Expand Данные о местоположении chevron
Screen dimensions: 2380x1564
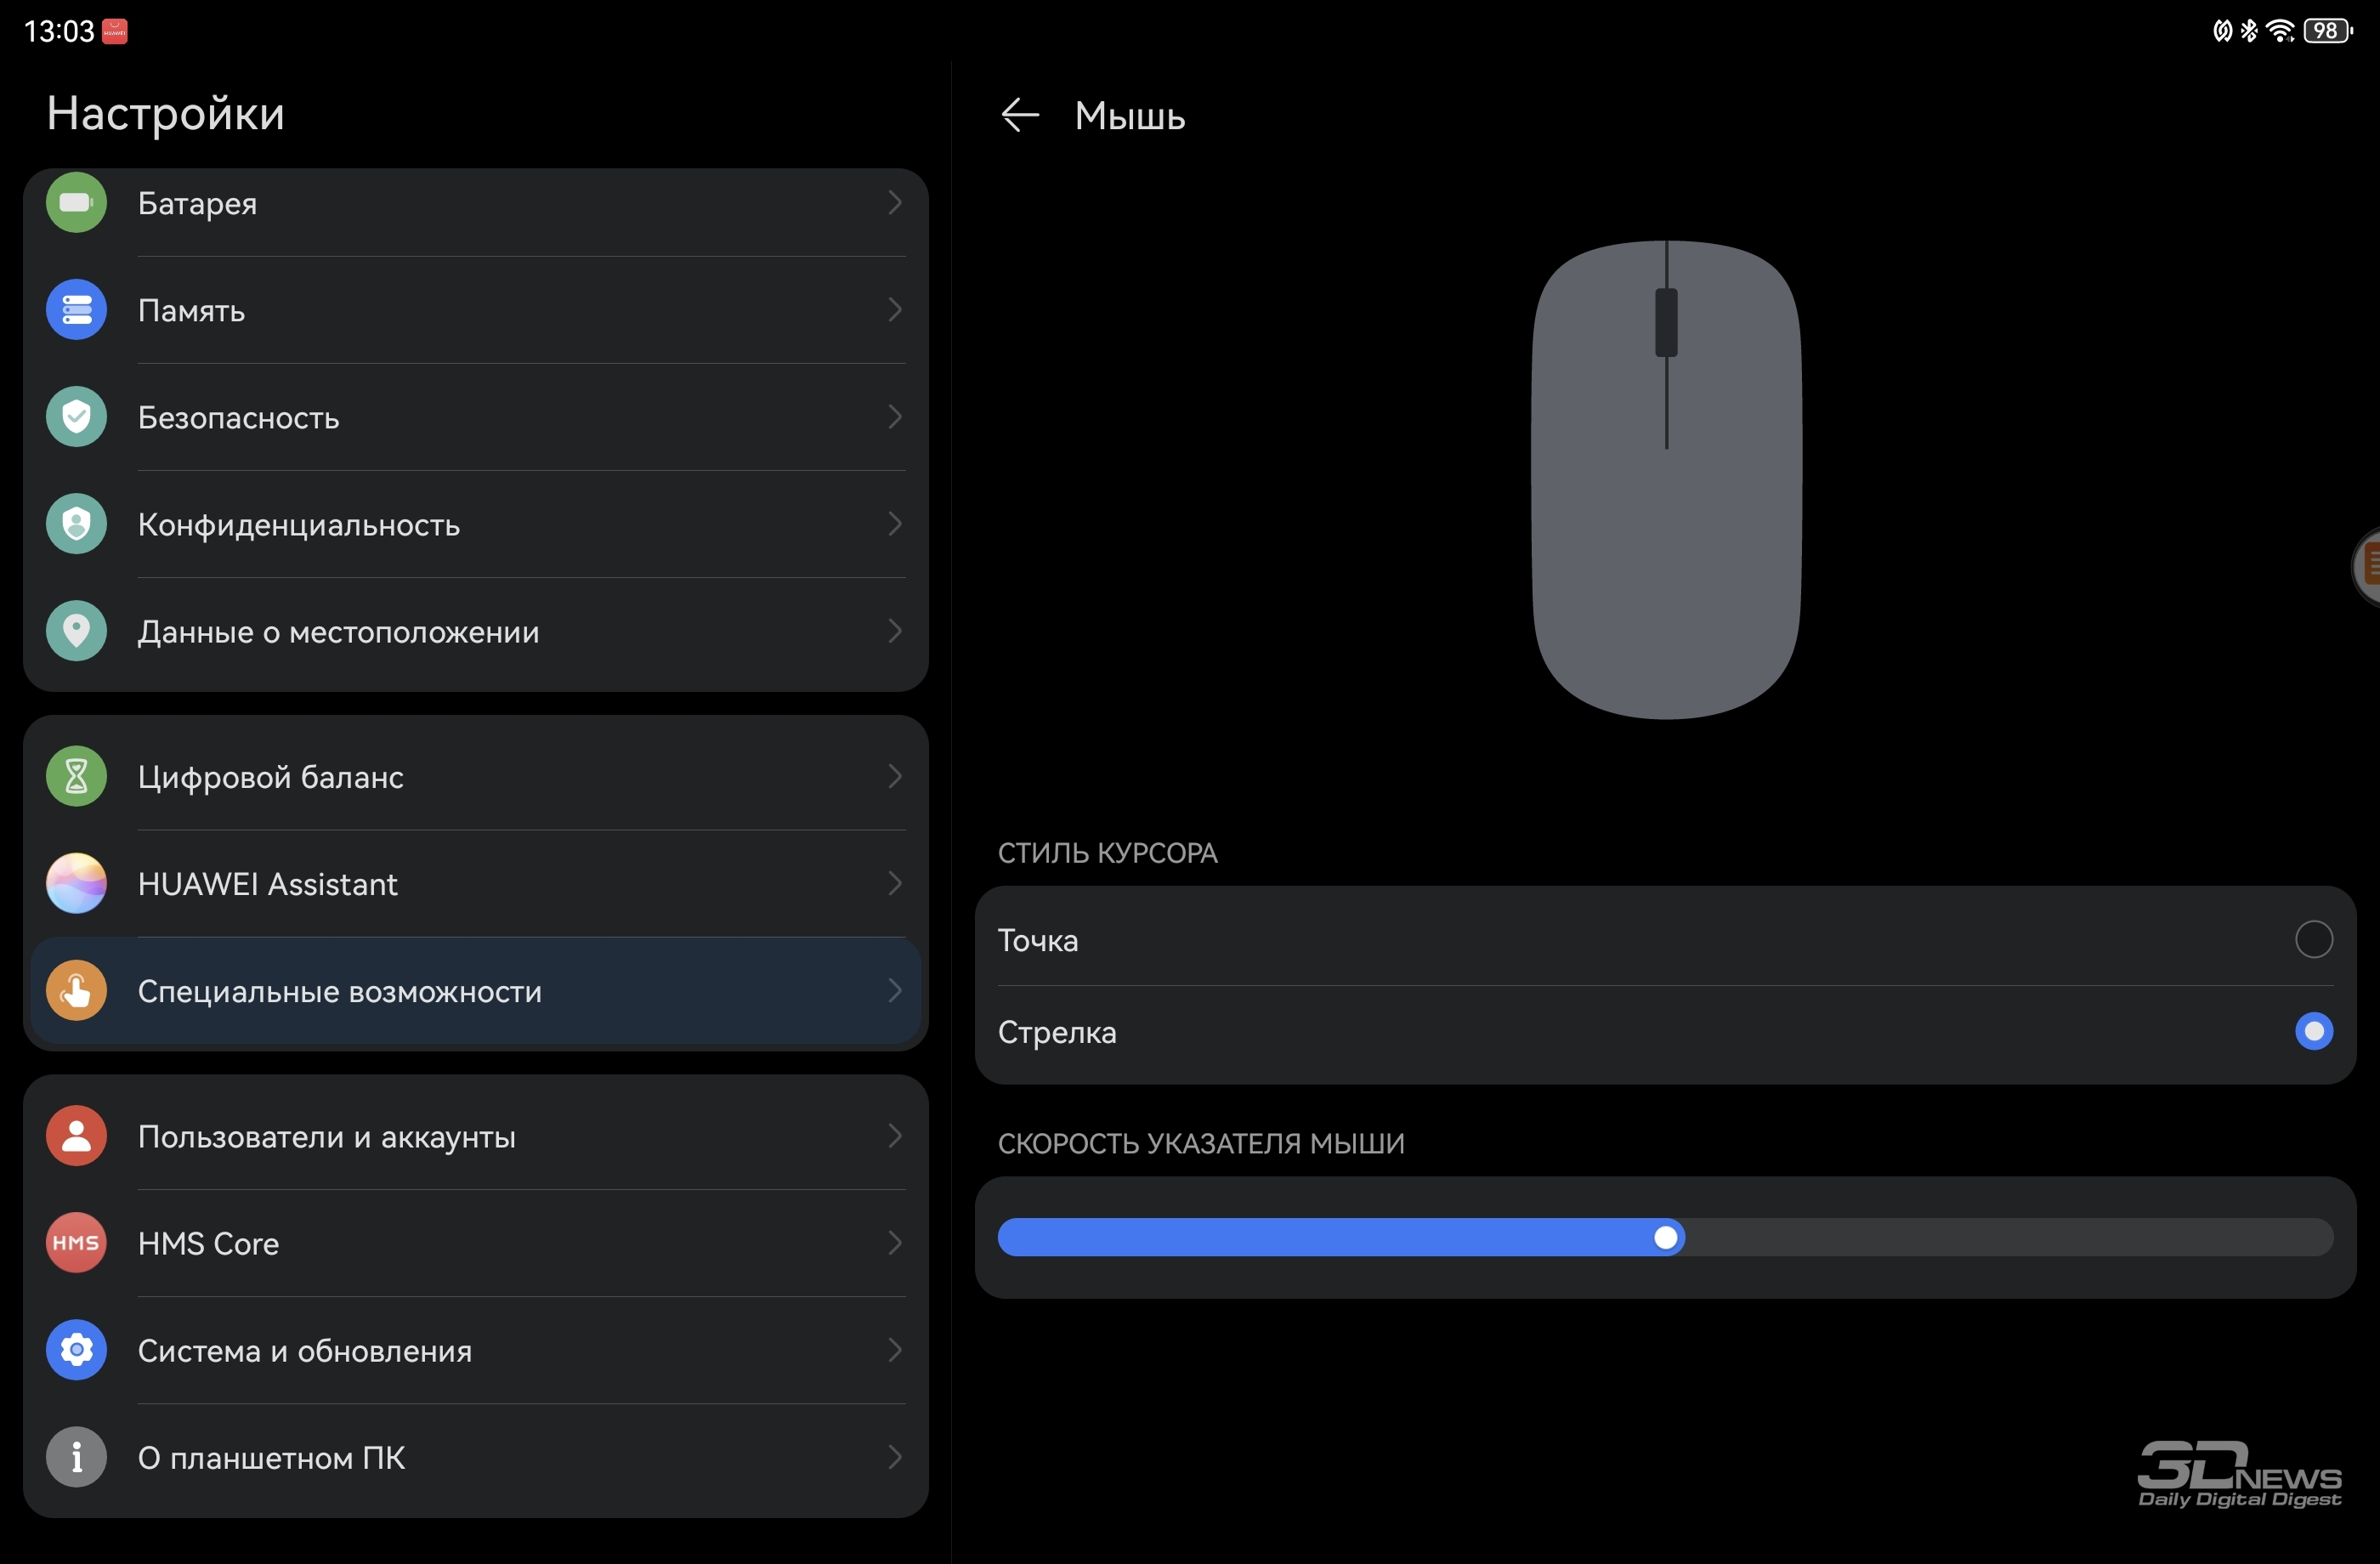click(895, 631)
